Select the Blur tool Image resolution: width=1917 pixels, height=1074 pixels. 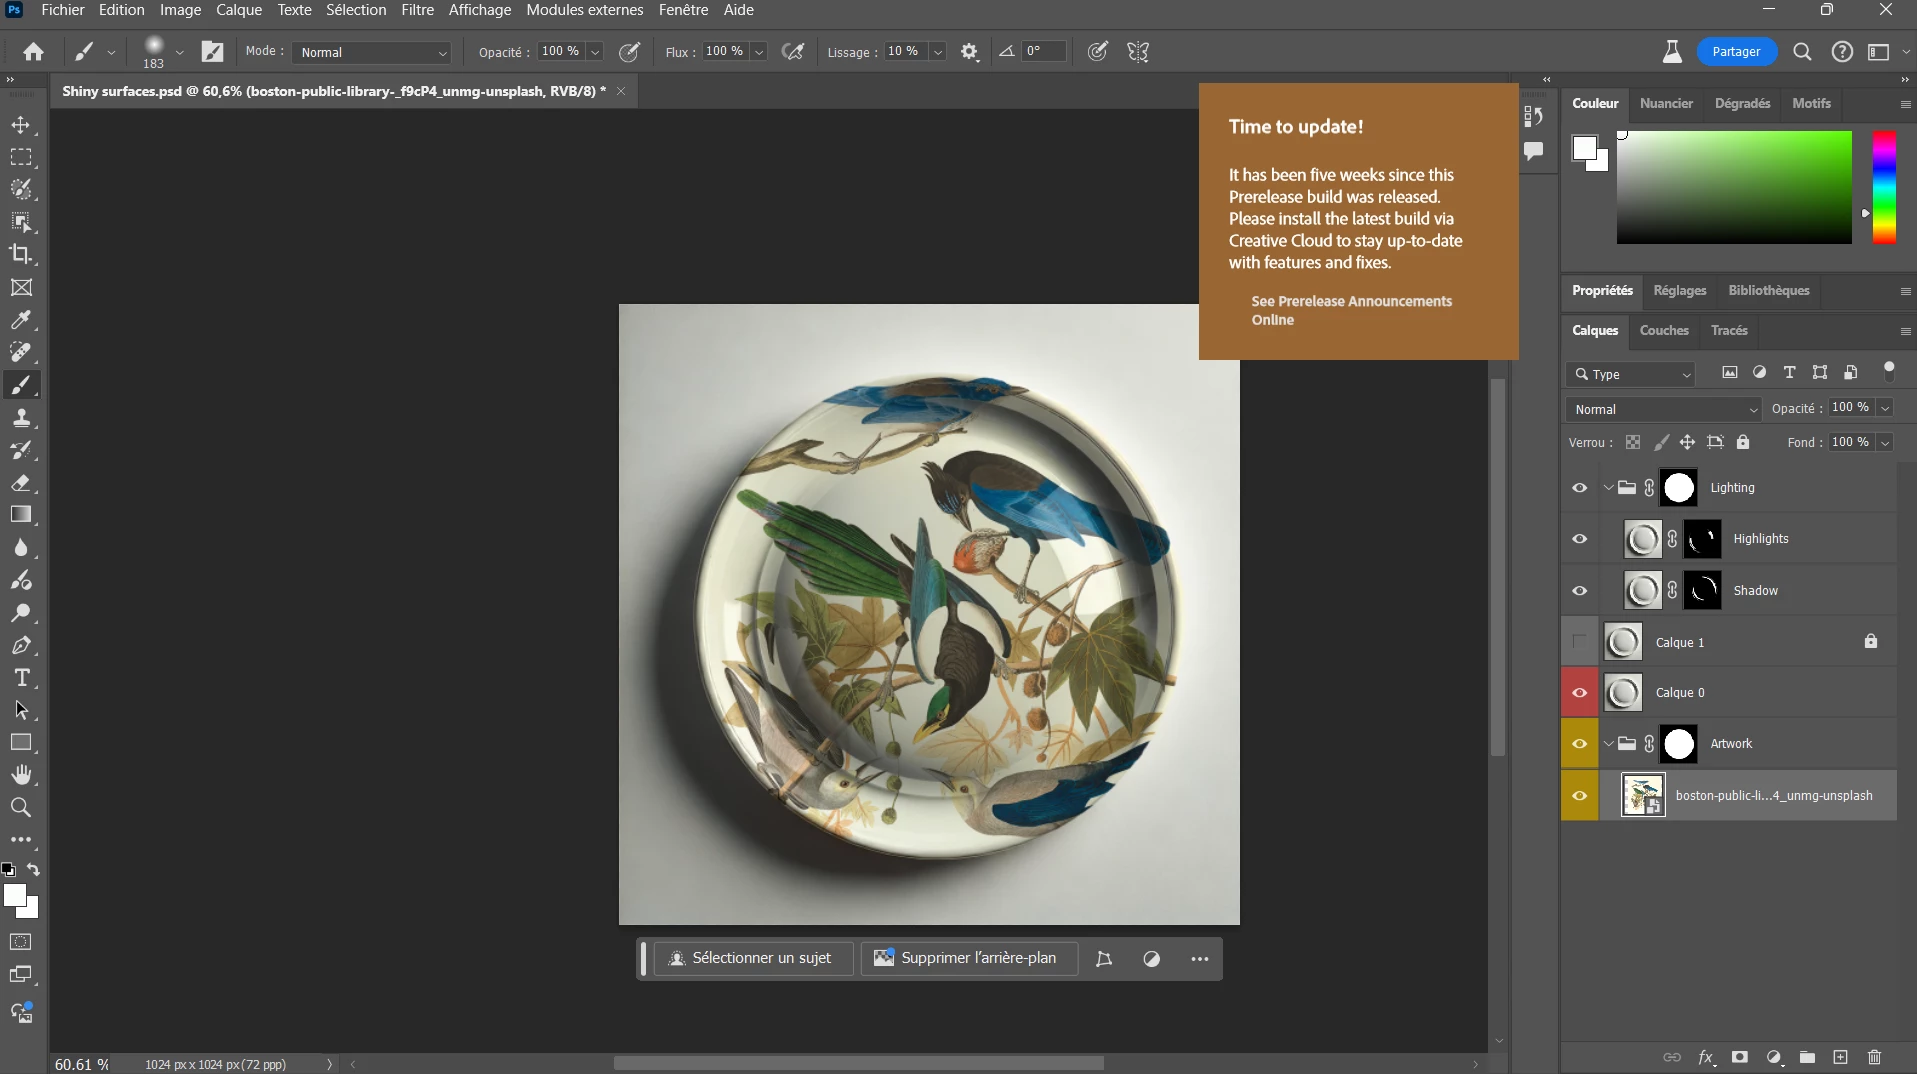[x=21, y=548]
